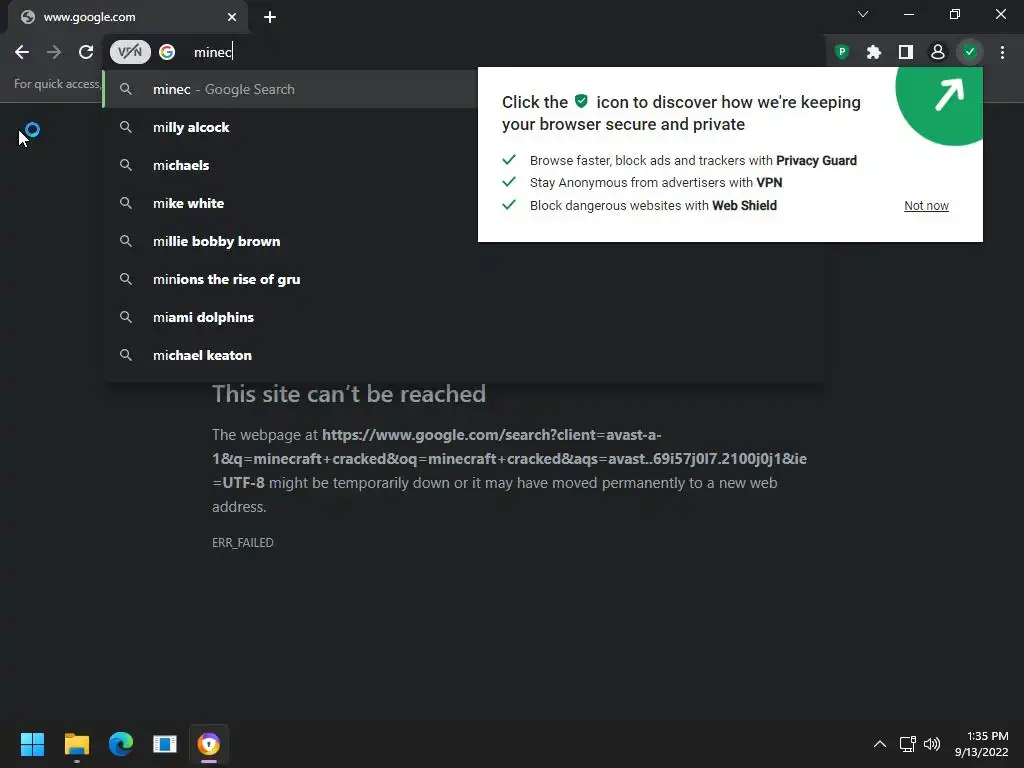Click 'This site can't be reached' heading
This screenshot has width=1024, height=768.
(349, 394)
